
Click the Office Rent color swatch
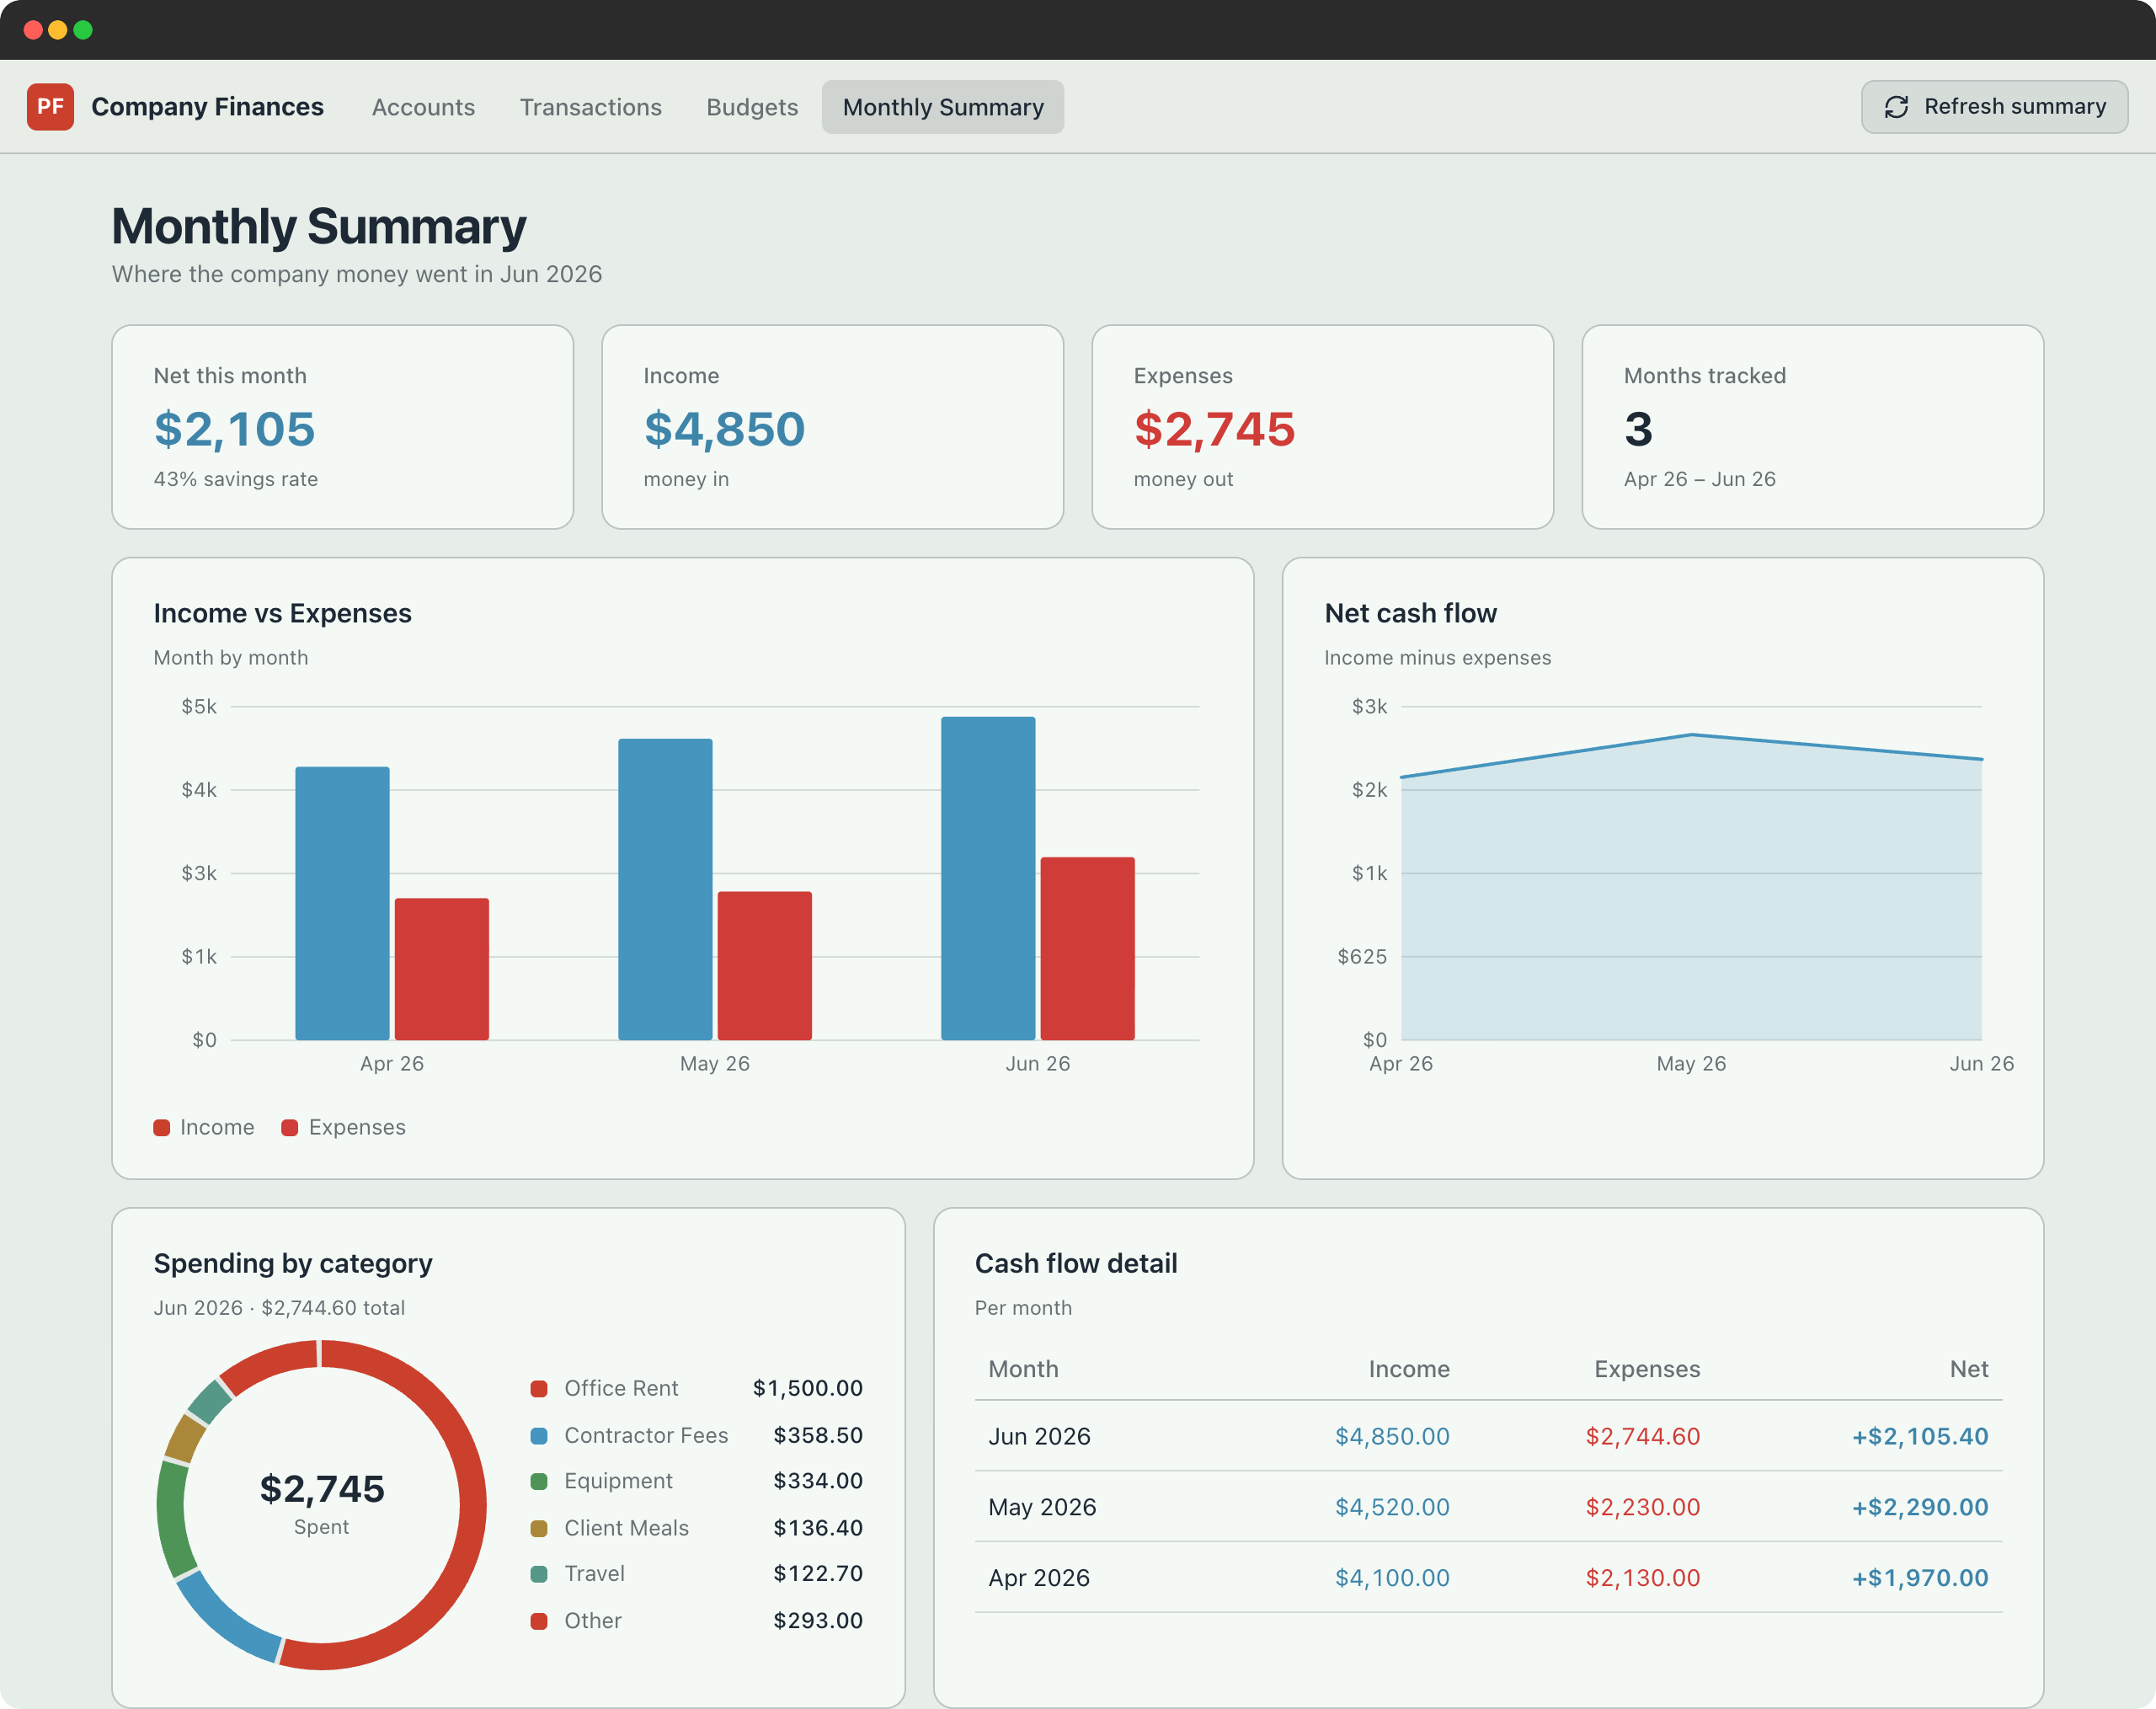[x=539, y=1389]
